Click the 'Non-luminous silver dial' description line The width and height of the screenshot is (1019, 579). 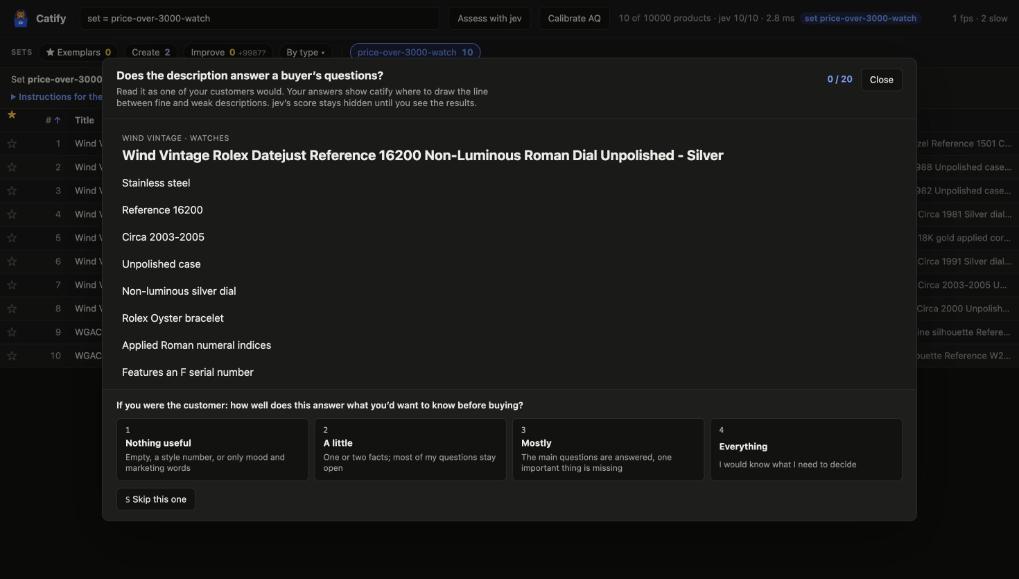(179, 291)
